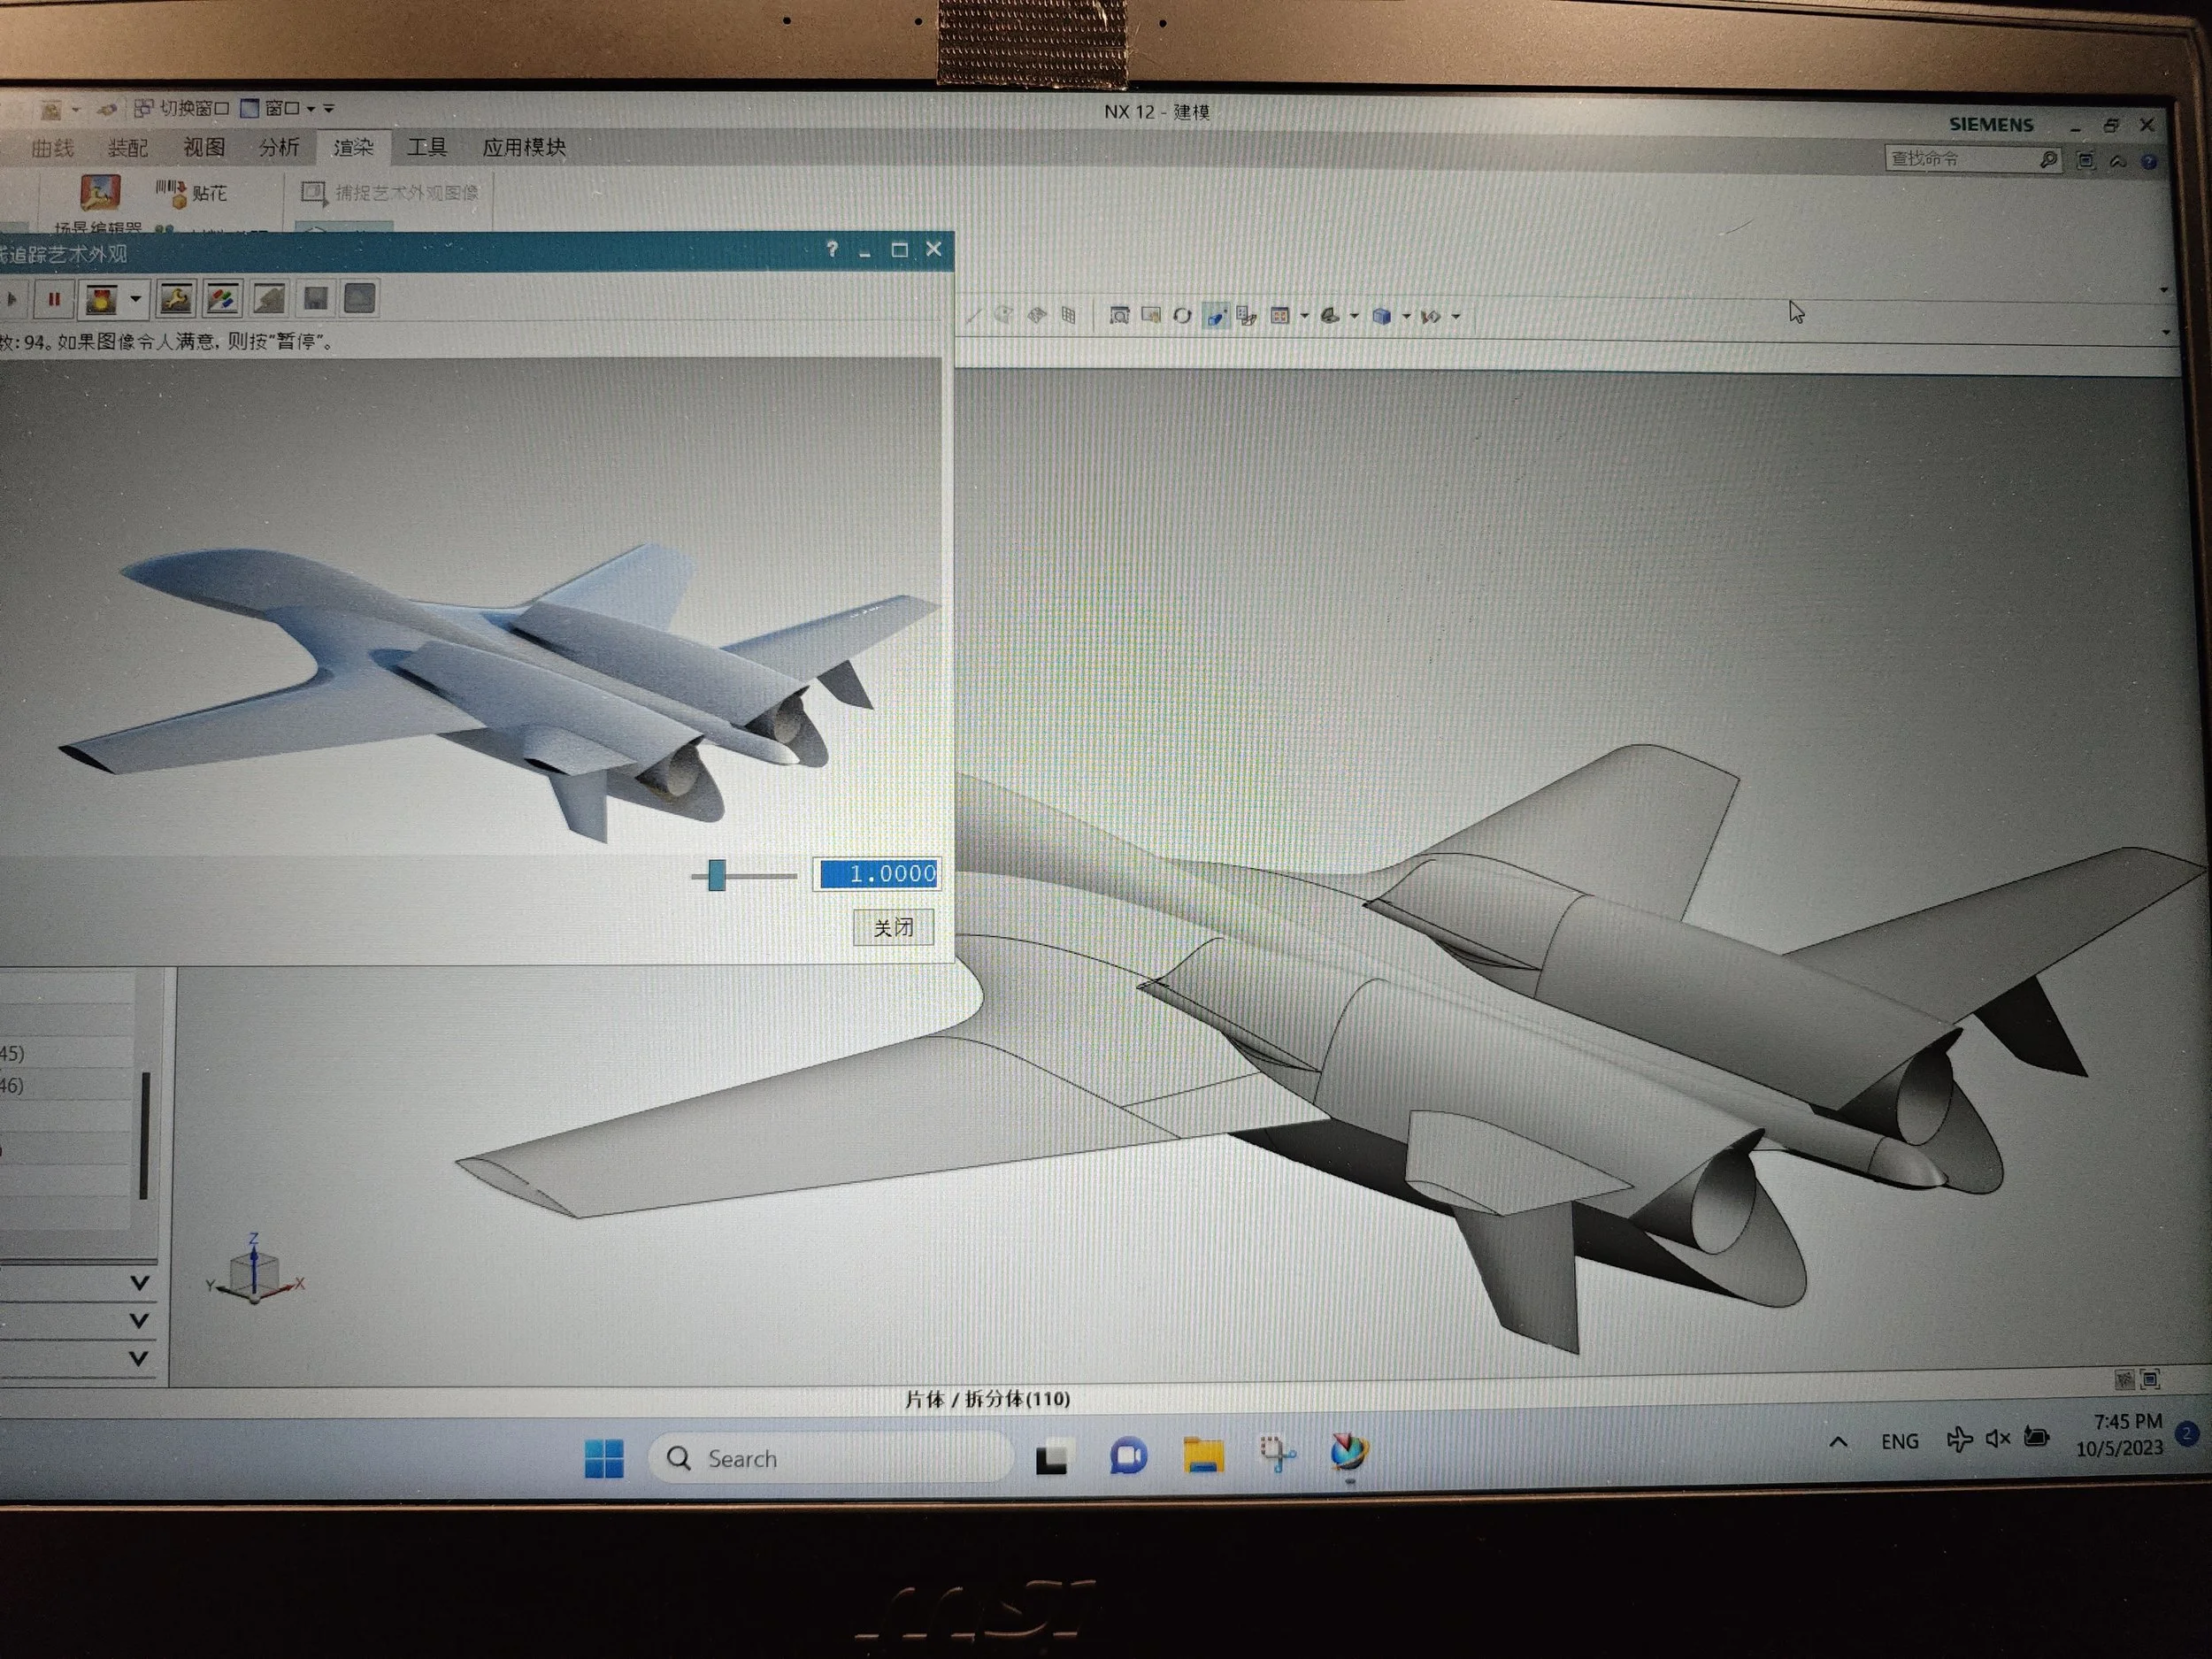Click the slider handle beside 1.0000
This screenshot has width=2212, height=1659.
tap(716, 875)
